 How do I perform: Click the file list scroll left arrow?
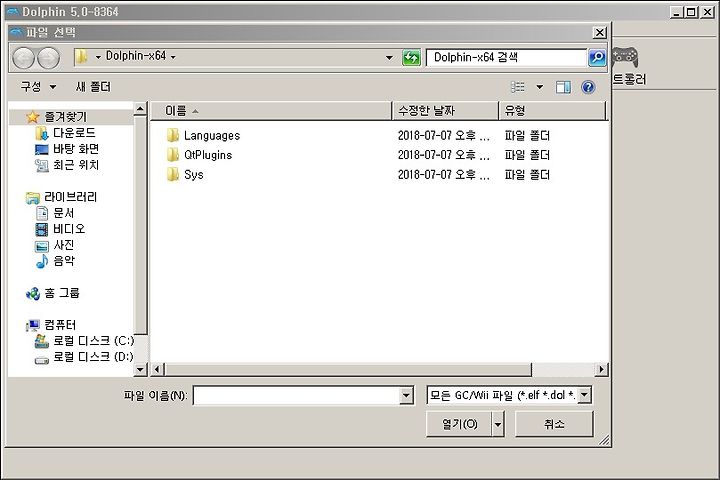[157, 369]
